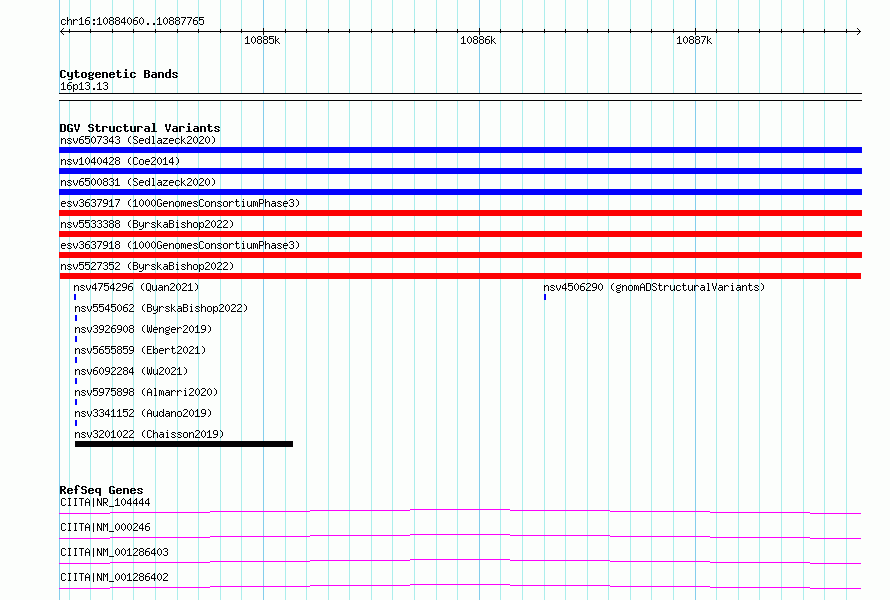Select variant nsv3341152 (Audano2019) label
This screenshot has width=890, height=600.
(143, 413)
